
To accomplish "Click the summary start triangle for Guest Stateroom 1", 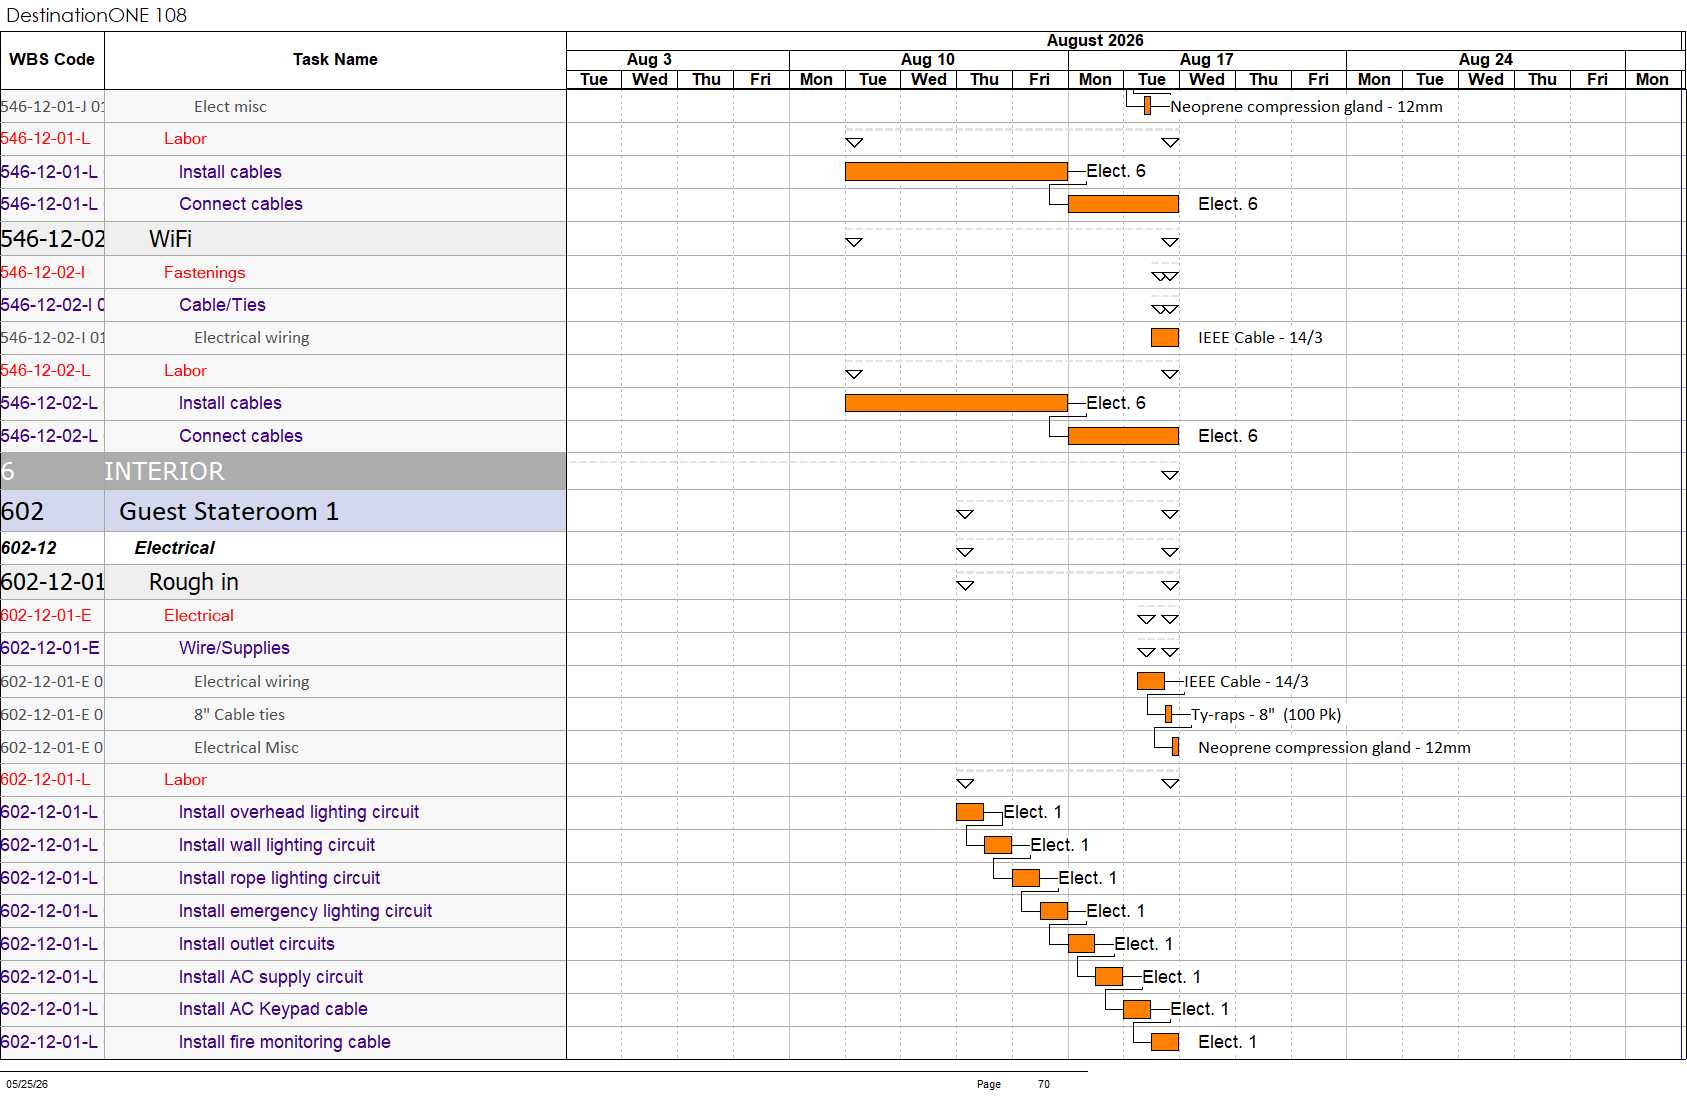I will pos(965,514).
